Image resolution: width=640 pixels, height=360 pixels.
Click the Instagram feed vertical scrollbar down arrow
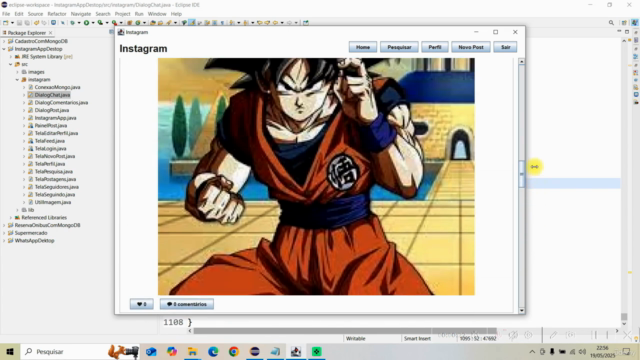click(521, 311)
